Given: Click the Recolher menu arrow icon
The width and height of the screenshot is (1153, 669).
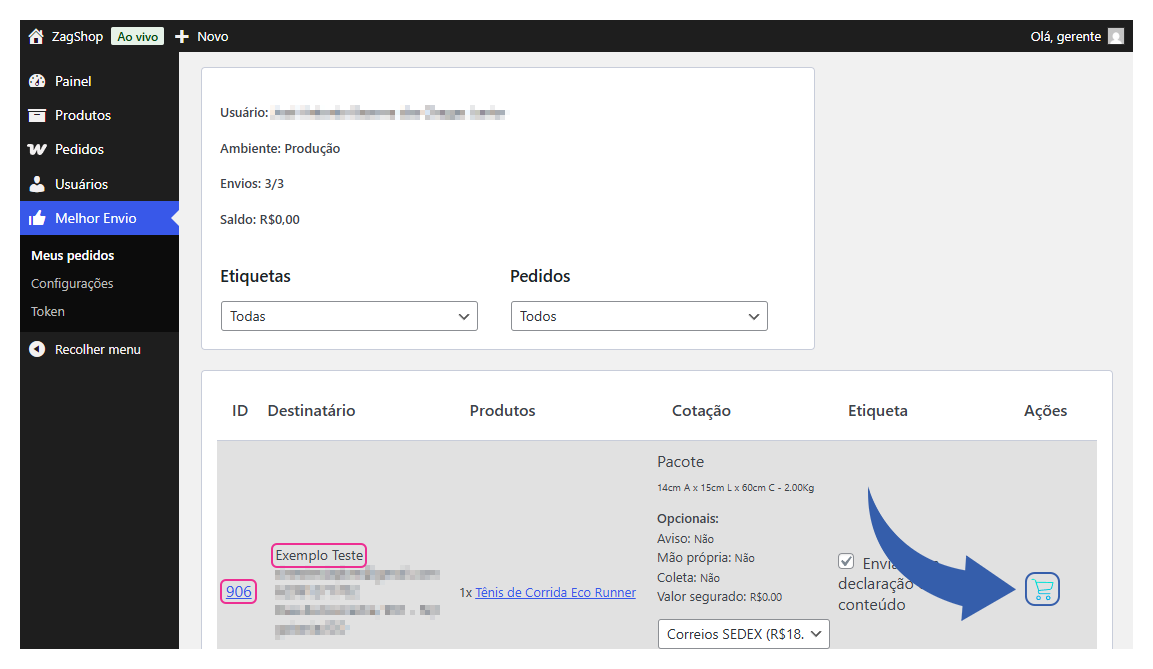Looking at the screenshot, I should point(37,349).
